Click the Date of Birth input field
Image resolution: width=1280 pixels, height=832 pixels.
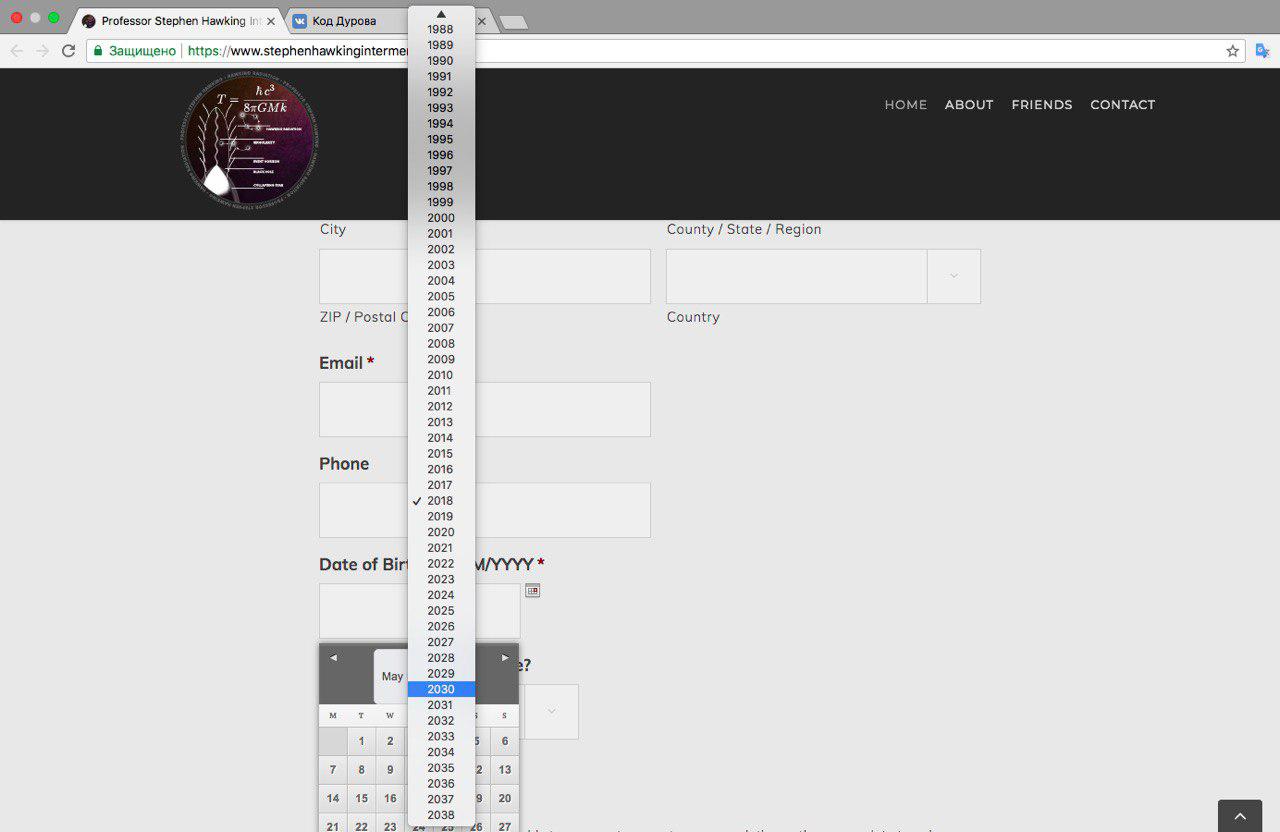click(420, 611)
